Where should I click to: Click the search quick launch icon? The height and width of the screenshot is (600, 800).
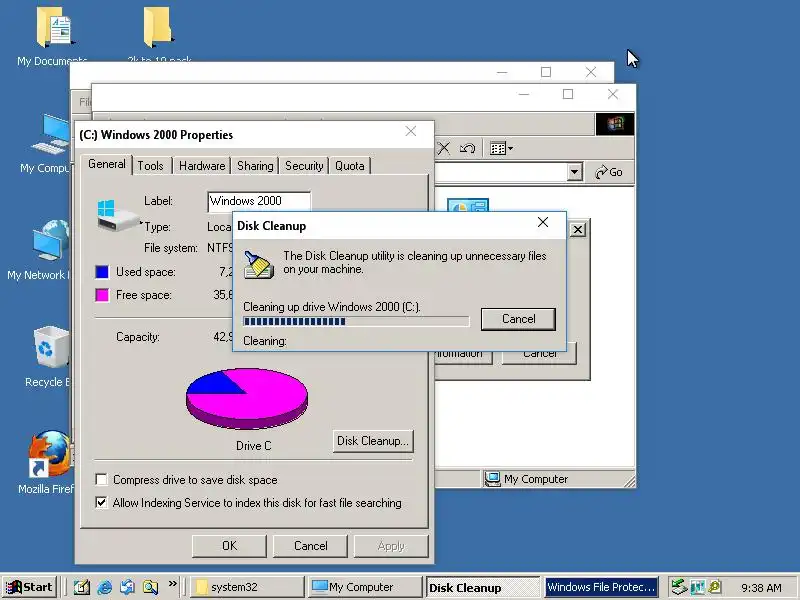[150, 587]
